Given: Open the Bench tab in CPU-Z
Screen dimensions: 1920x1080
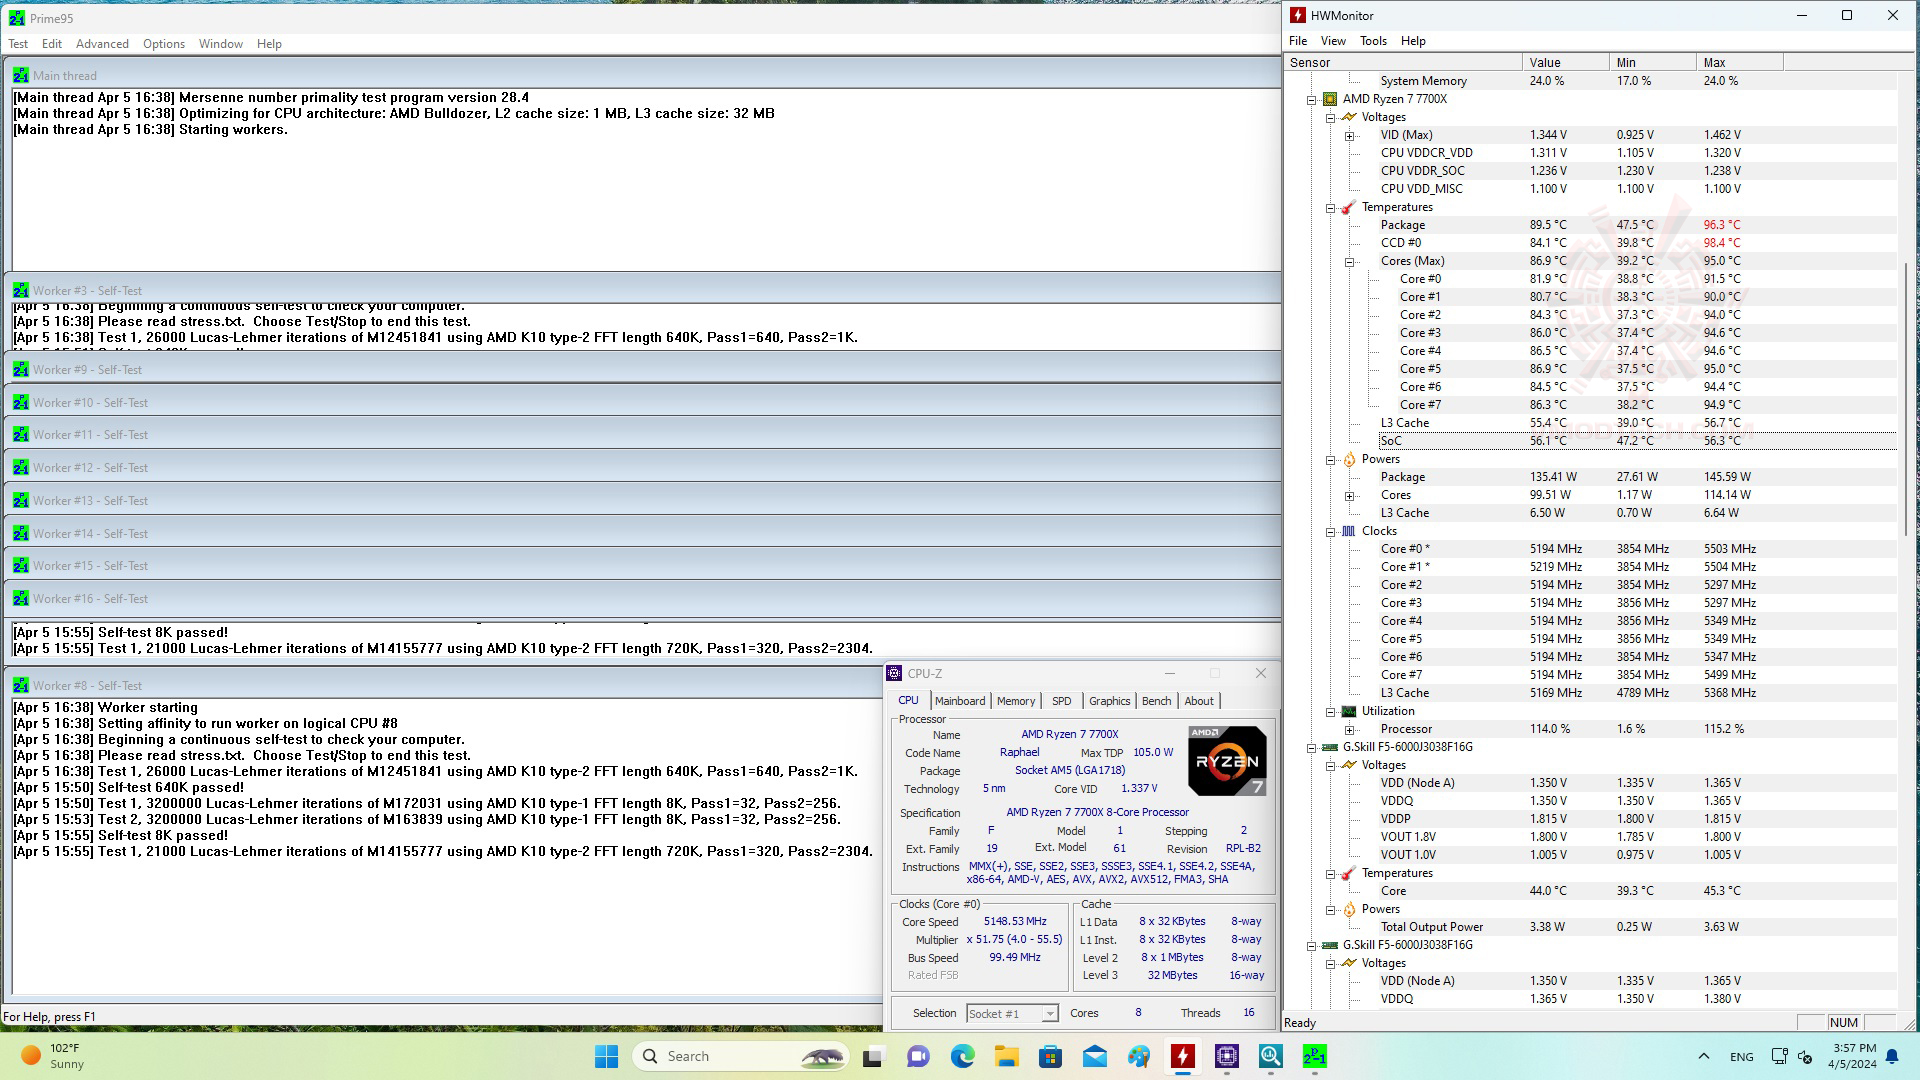Looking at the screenshot, I should click(1156, 701).
